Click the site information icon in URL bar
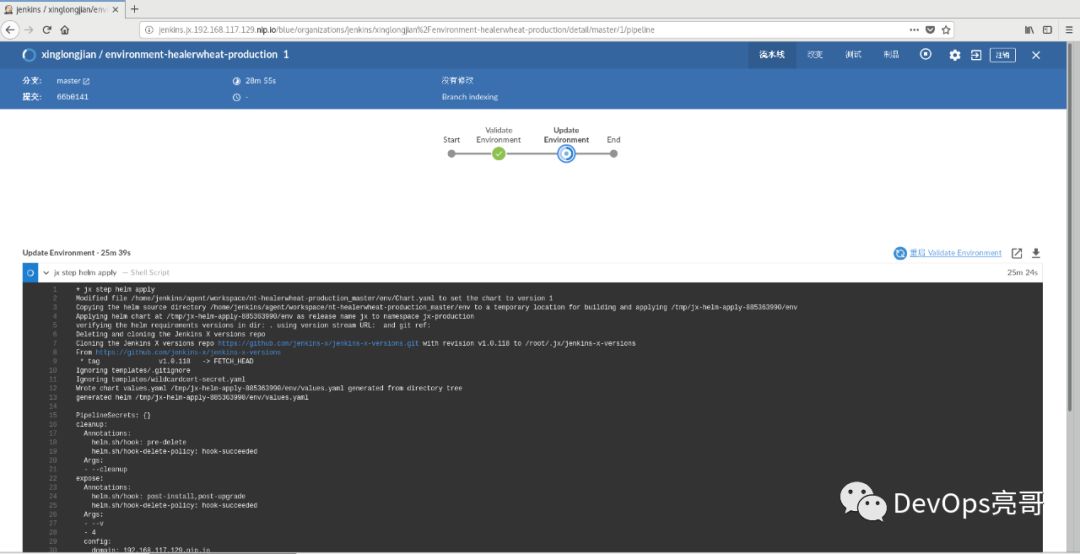 click(149, 30)
